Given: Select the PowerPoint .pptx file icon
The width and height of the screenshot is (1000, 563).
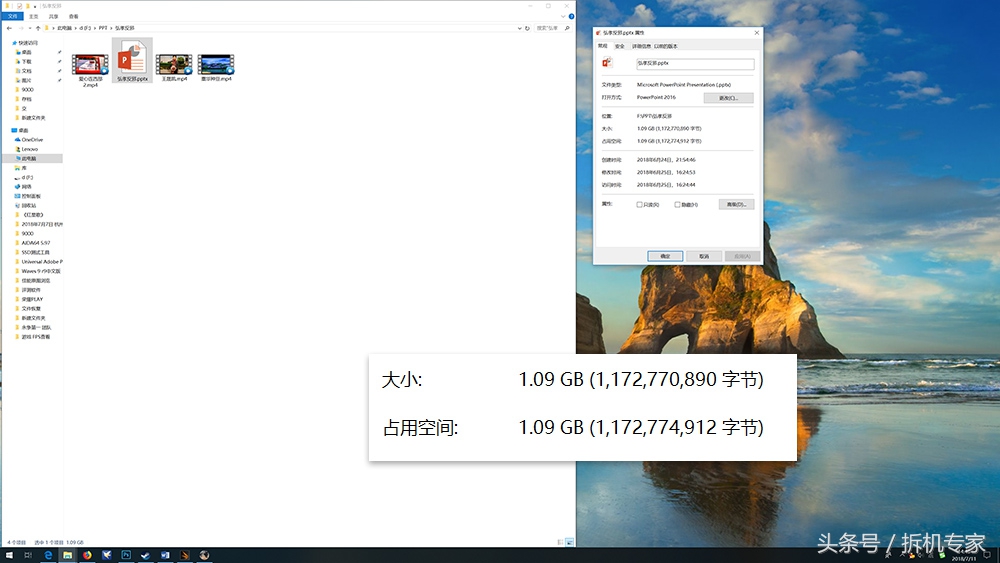Looking at the screenshot, I should 132,59.
